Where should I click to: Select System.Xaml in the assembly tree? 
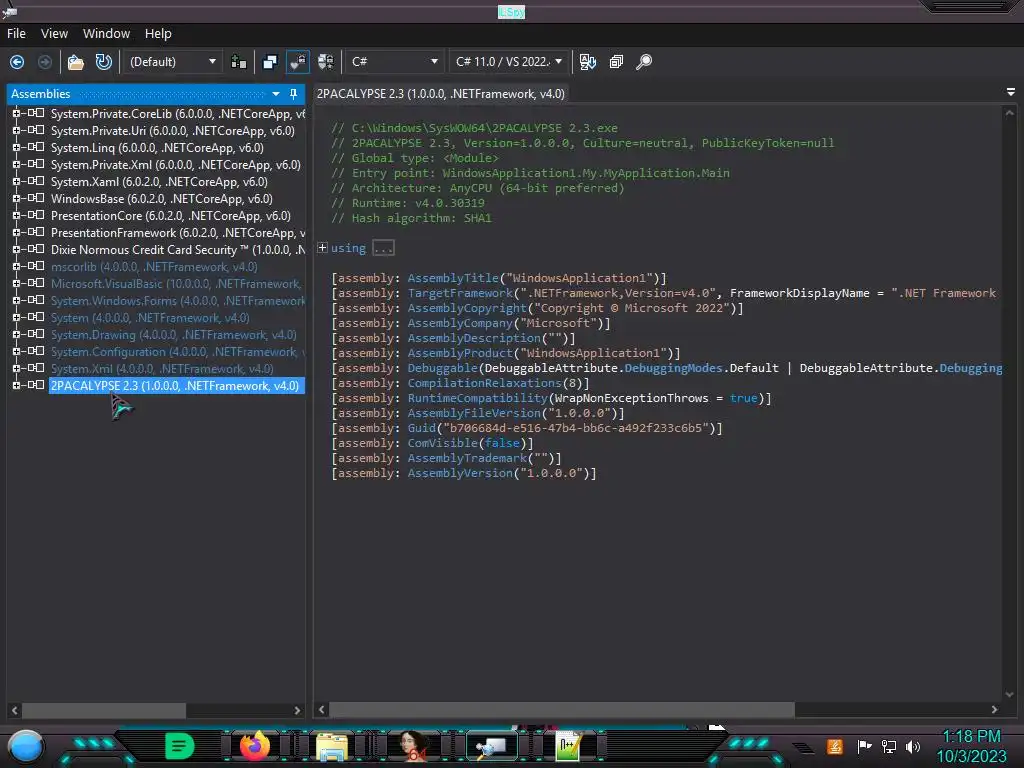pyautogui.click(x=159, y=182)
